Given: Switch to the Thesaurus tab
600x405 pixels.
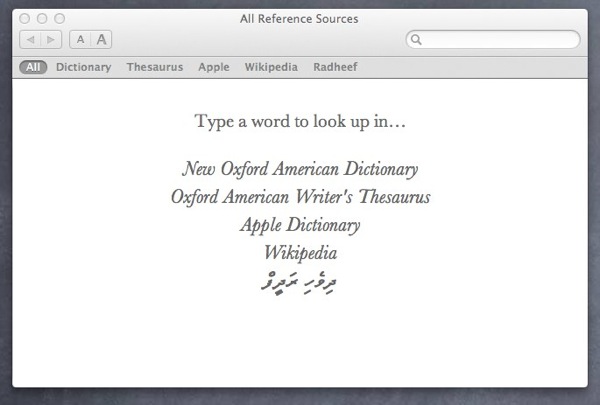Looking at the screenshot, I should coord(155,67).
